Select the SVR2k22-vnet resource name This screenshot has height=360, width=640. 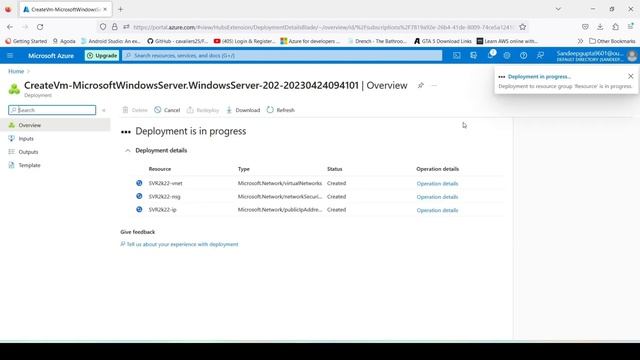(x=165, y=183)
